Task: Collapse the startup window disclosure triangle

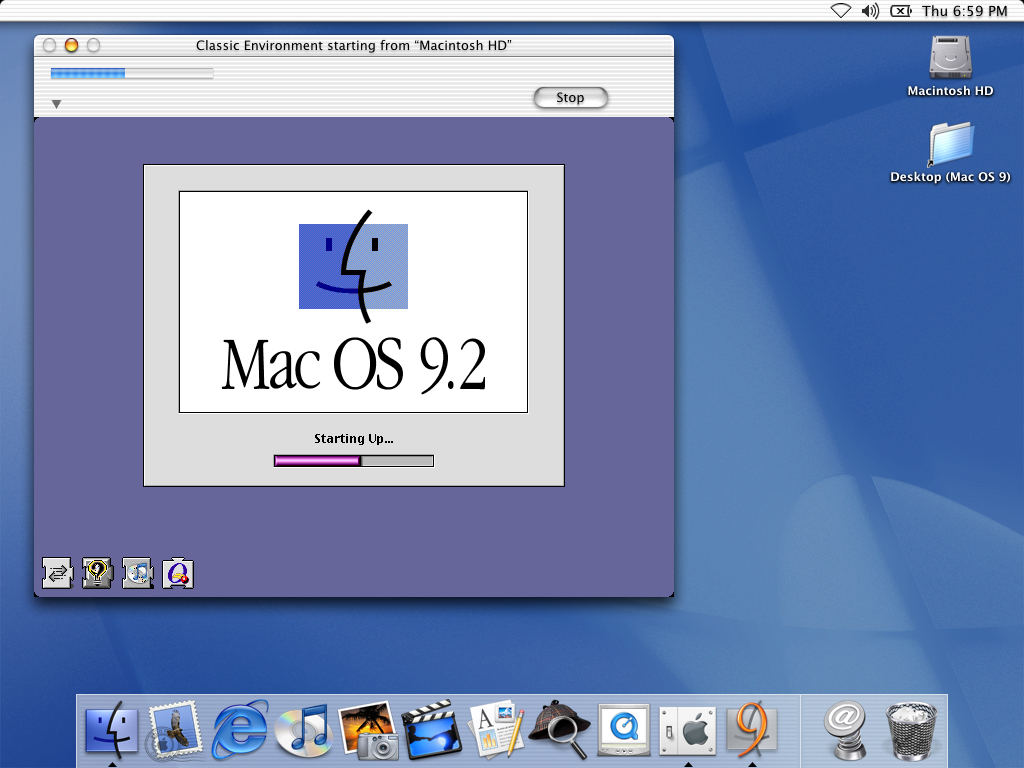Action: point(57,104)
